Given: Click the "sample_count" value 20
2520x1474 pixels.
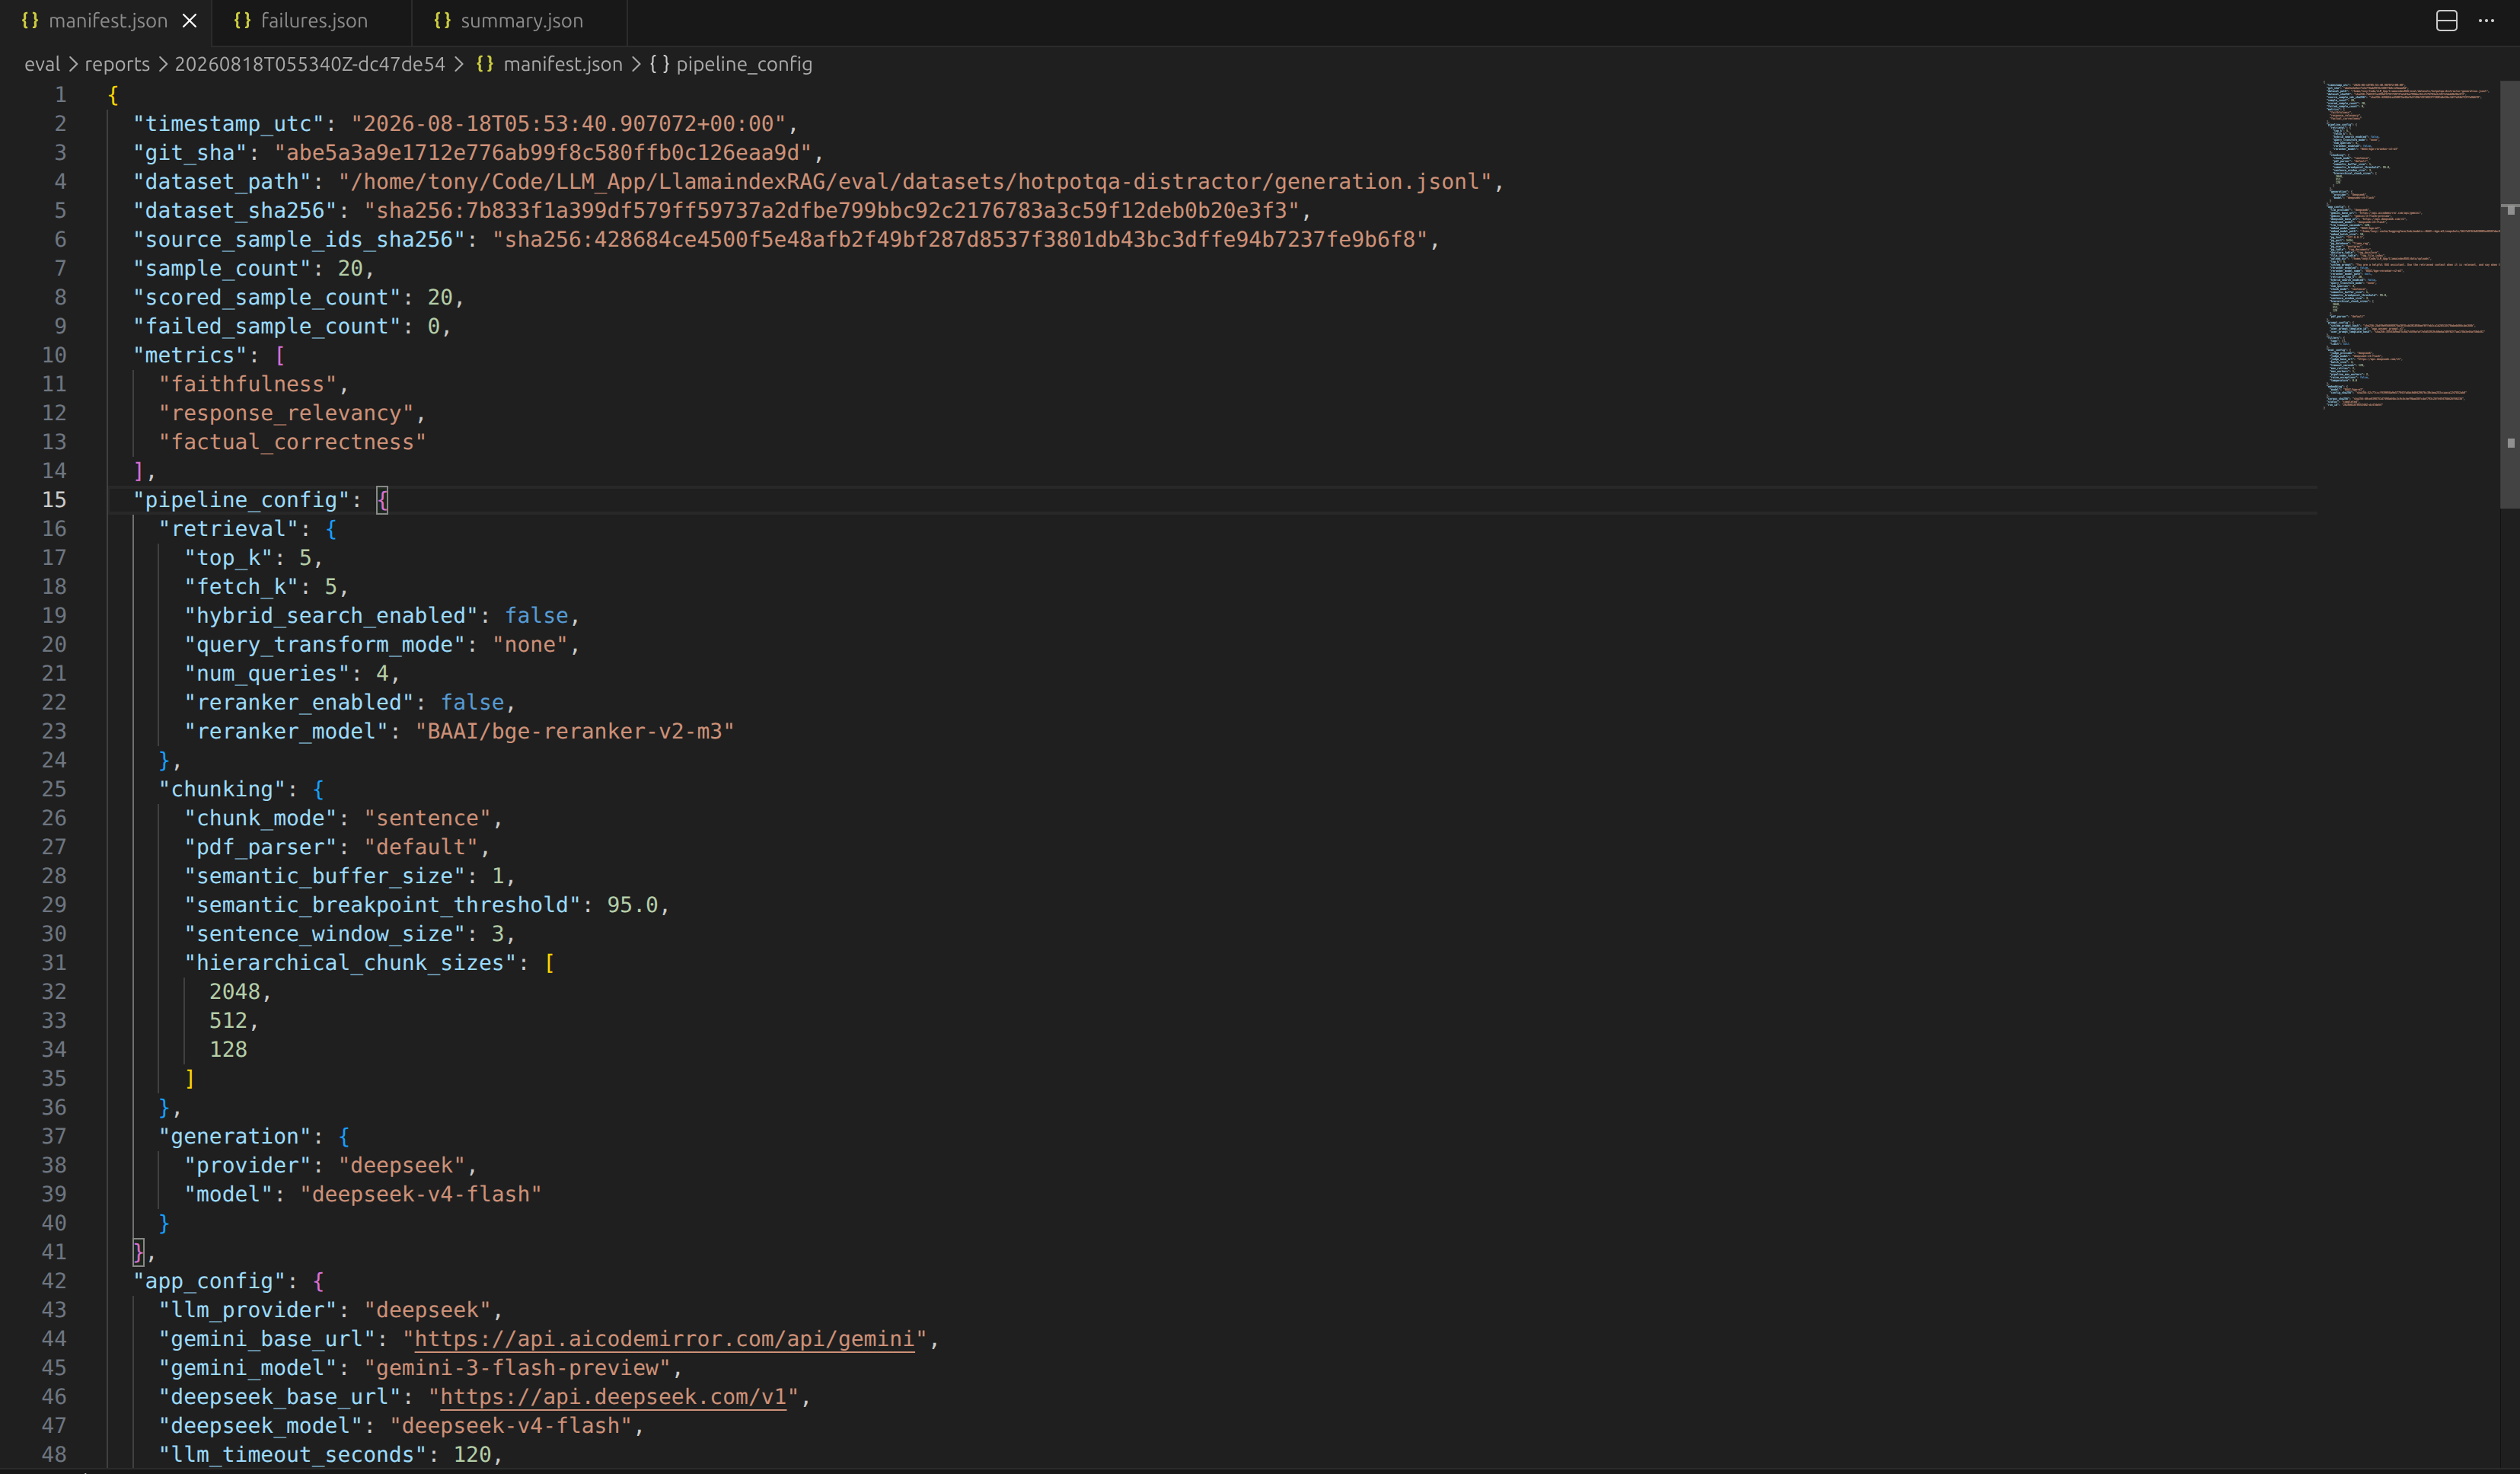Looking at the screenshot, I should 350,269.
